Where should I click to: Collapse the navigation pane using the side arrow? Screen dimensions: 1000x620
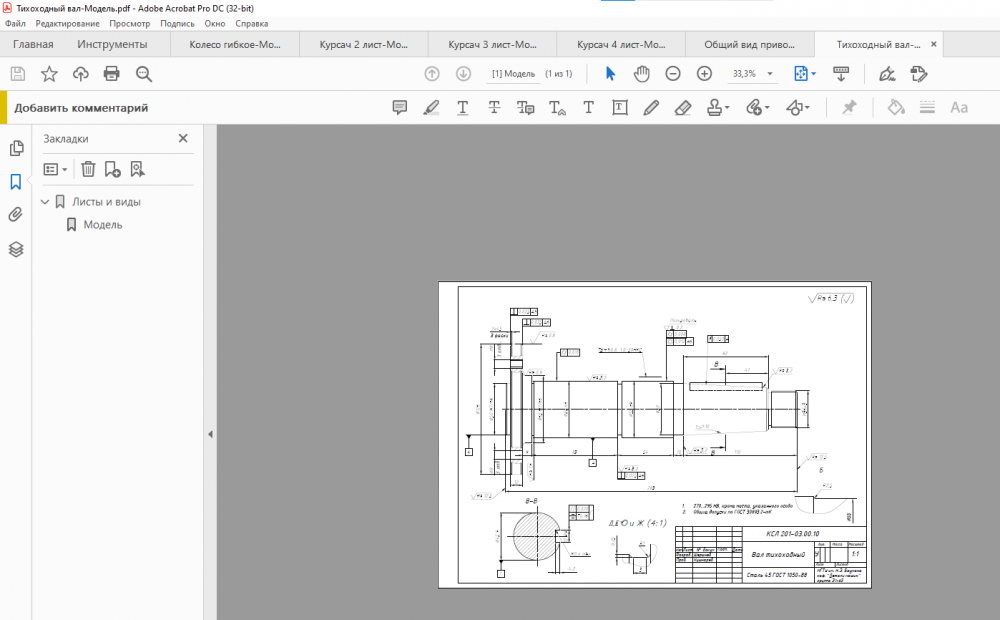(x=210, y=434)
